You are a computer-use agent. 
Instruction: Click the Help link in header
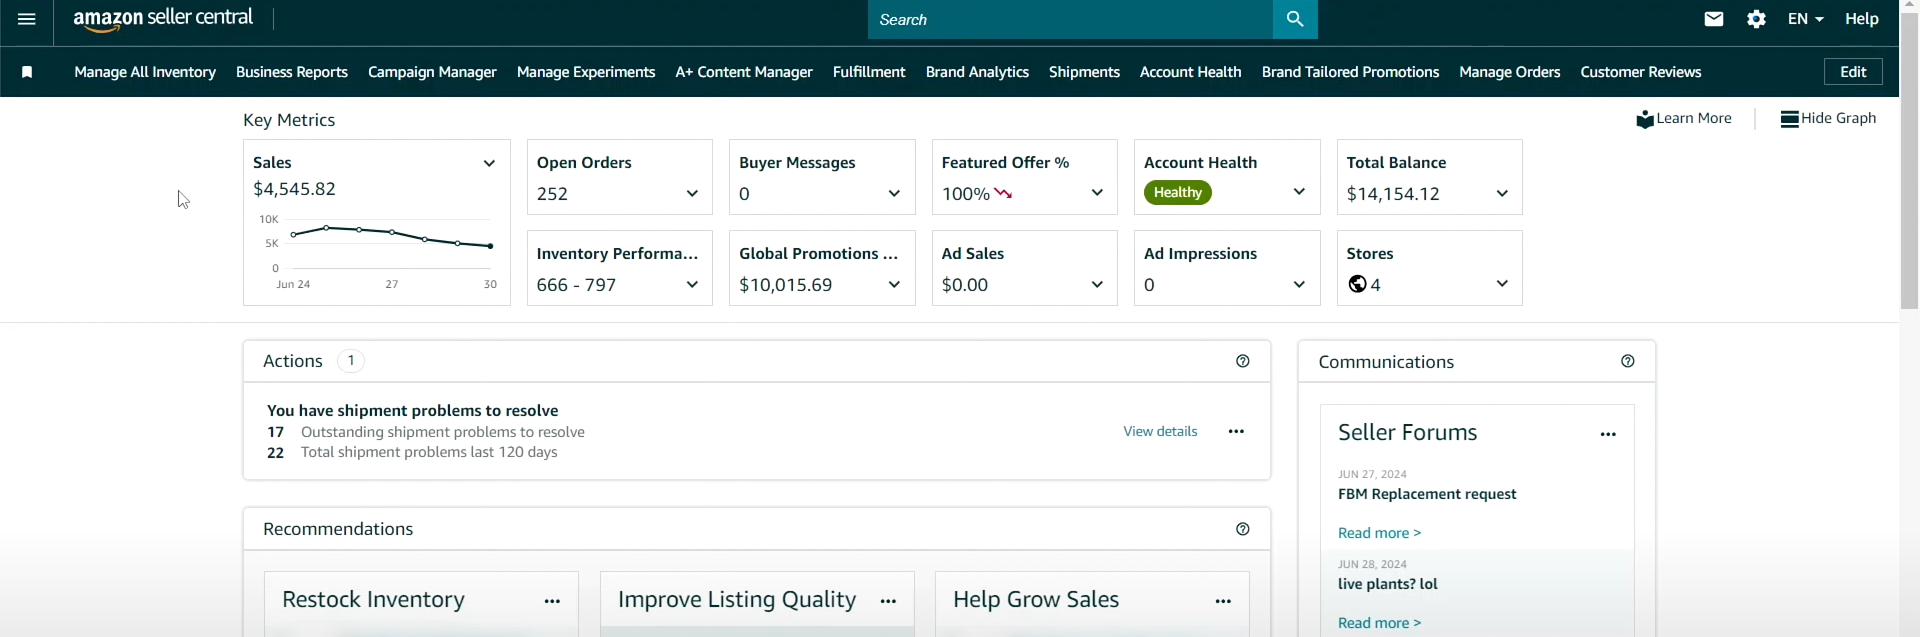1862,19
